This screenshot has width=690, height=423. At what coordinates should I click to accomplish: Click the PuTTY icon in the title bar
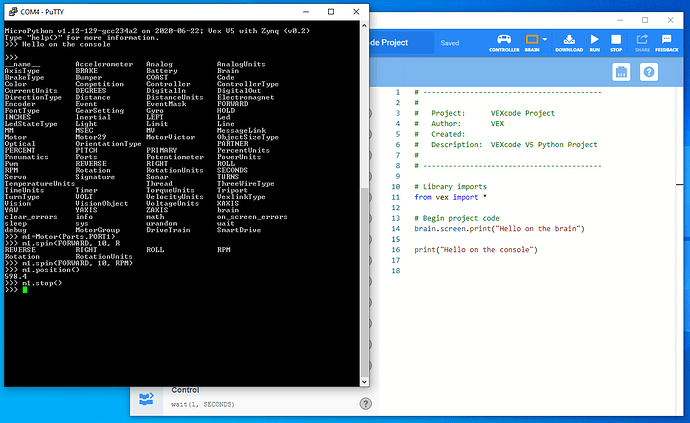pos(13,11)
